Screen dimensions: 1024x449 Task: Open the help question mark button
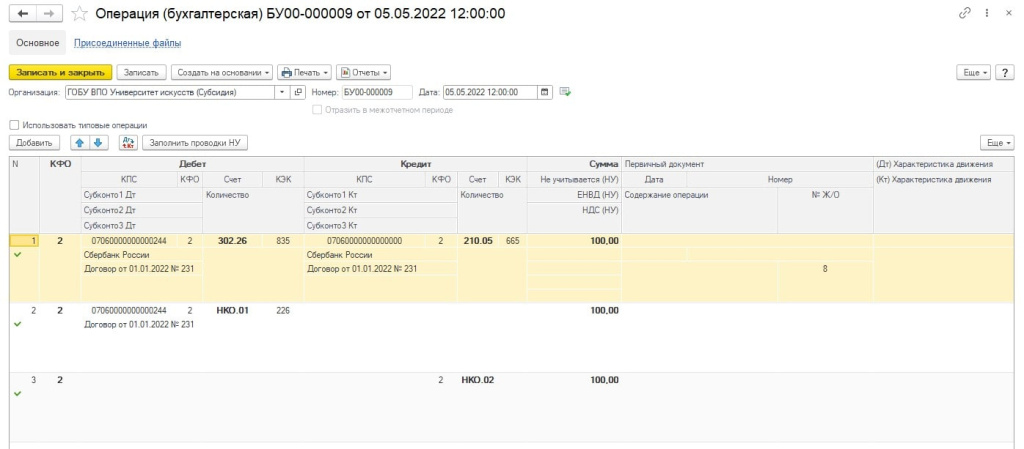click(x=1005, y=72)
